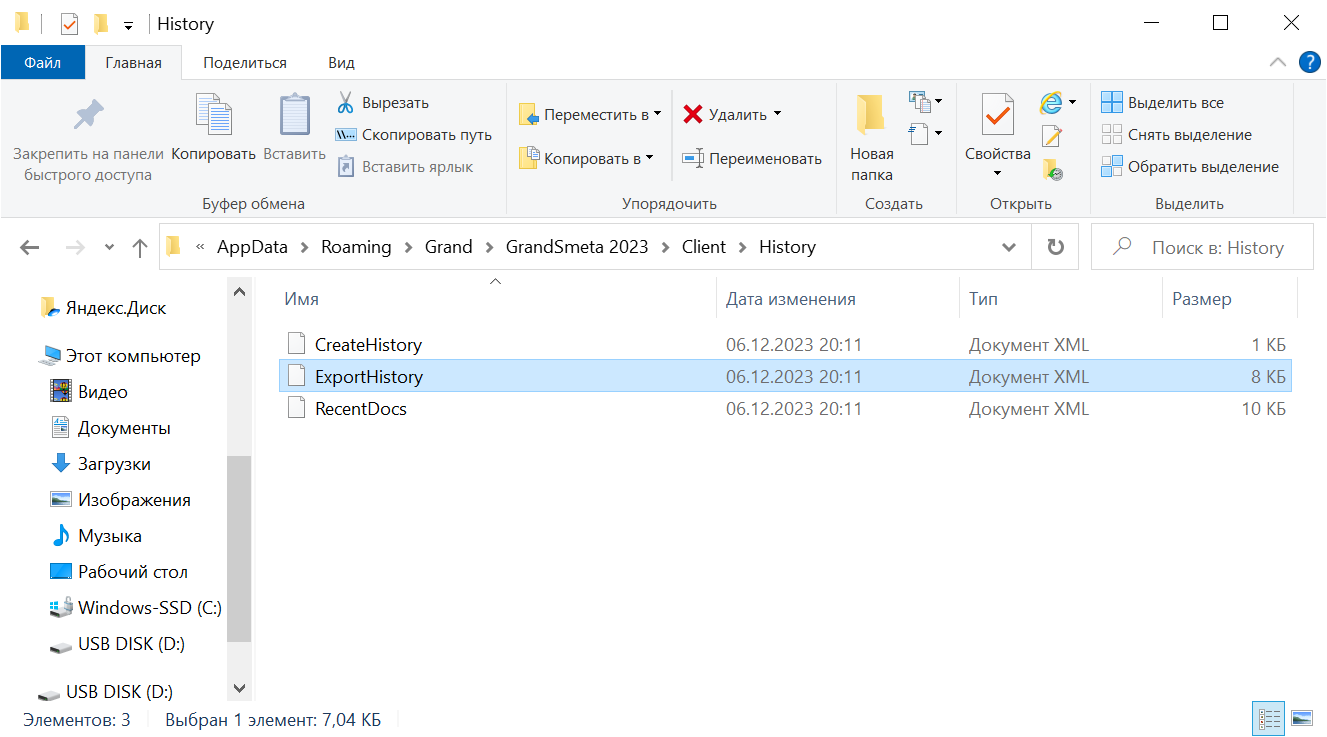The height and width of the screenshot is (737, 1327).
Task: Create a folder with Новая папка
Action: pos(872,138)
